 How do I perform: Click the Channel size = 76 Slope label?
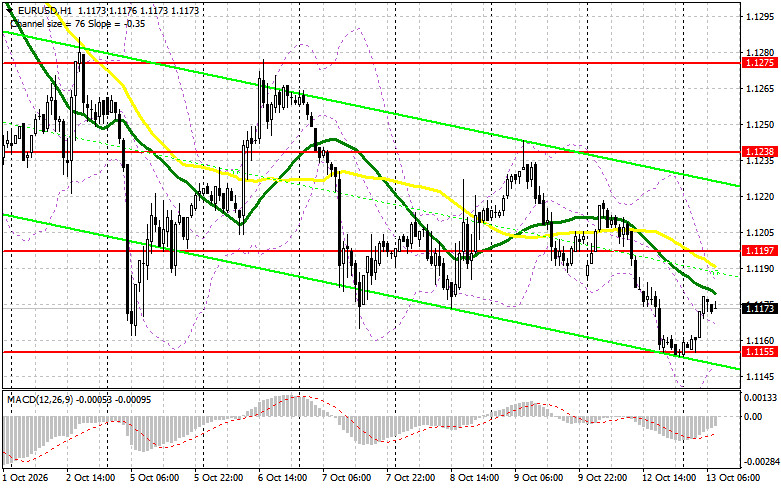tap(78, 23)
